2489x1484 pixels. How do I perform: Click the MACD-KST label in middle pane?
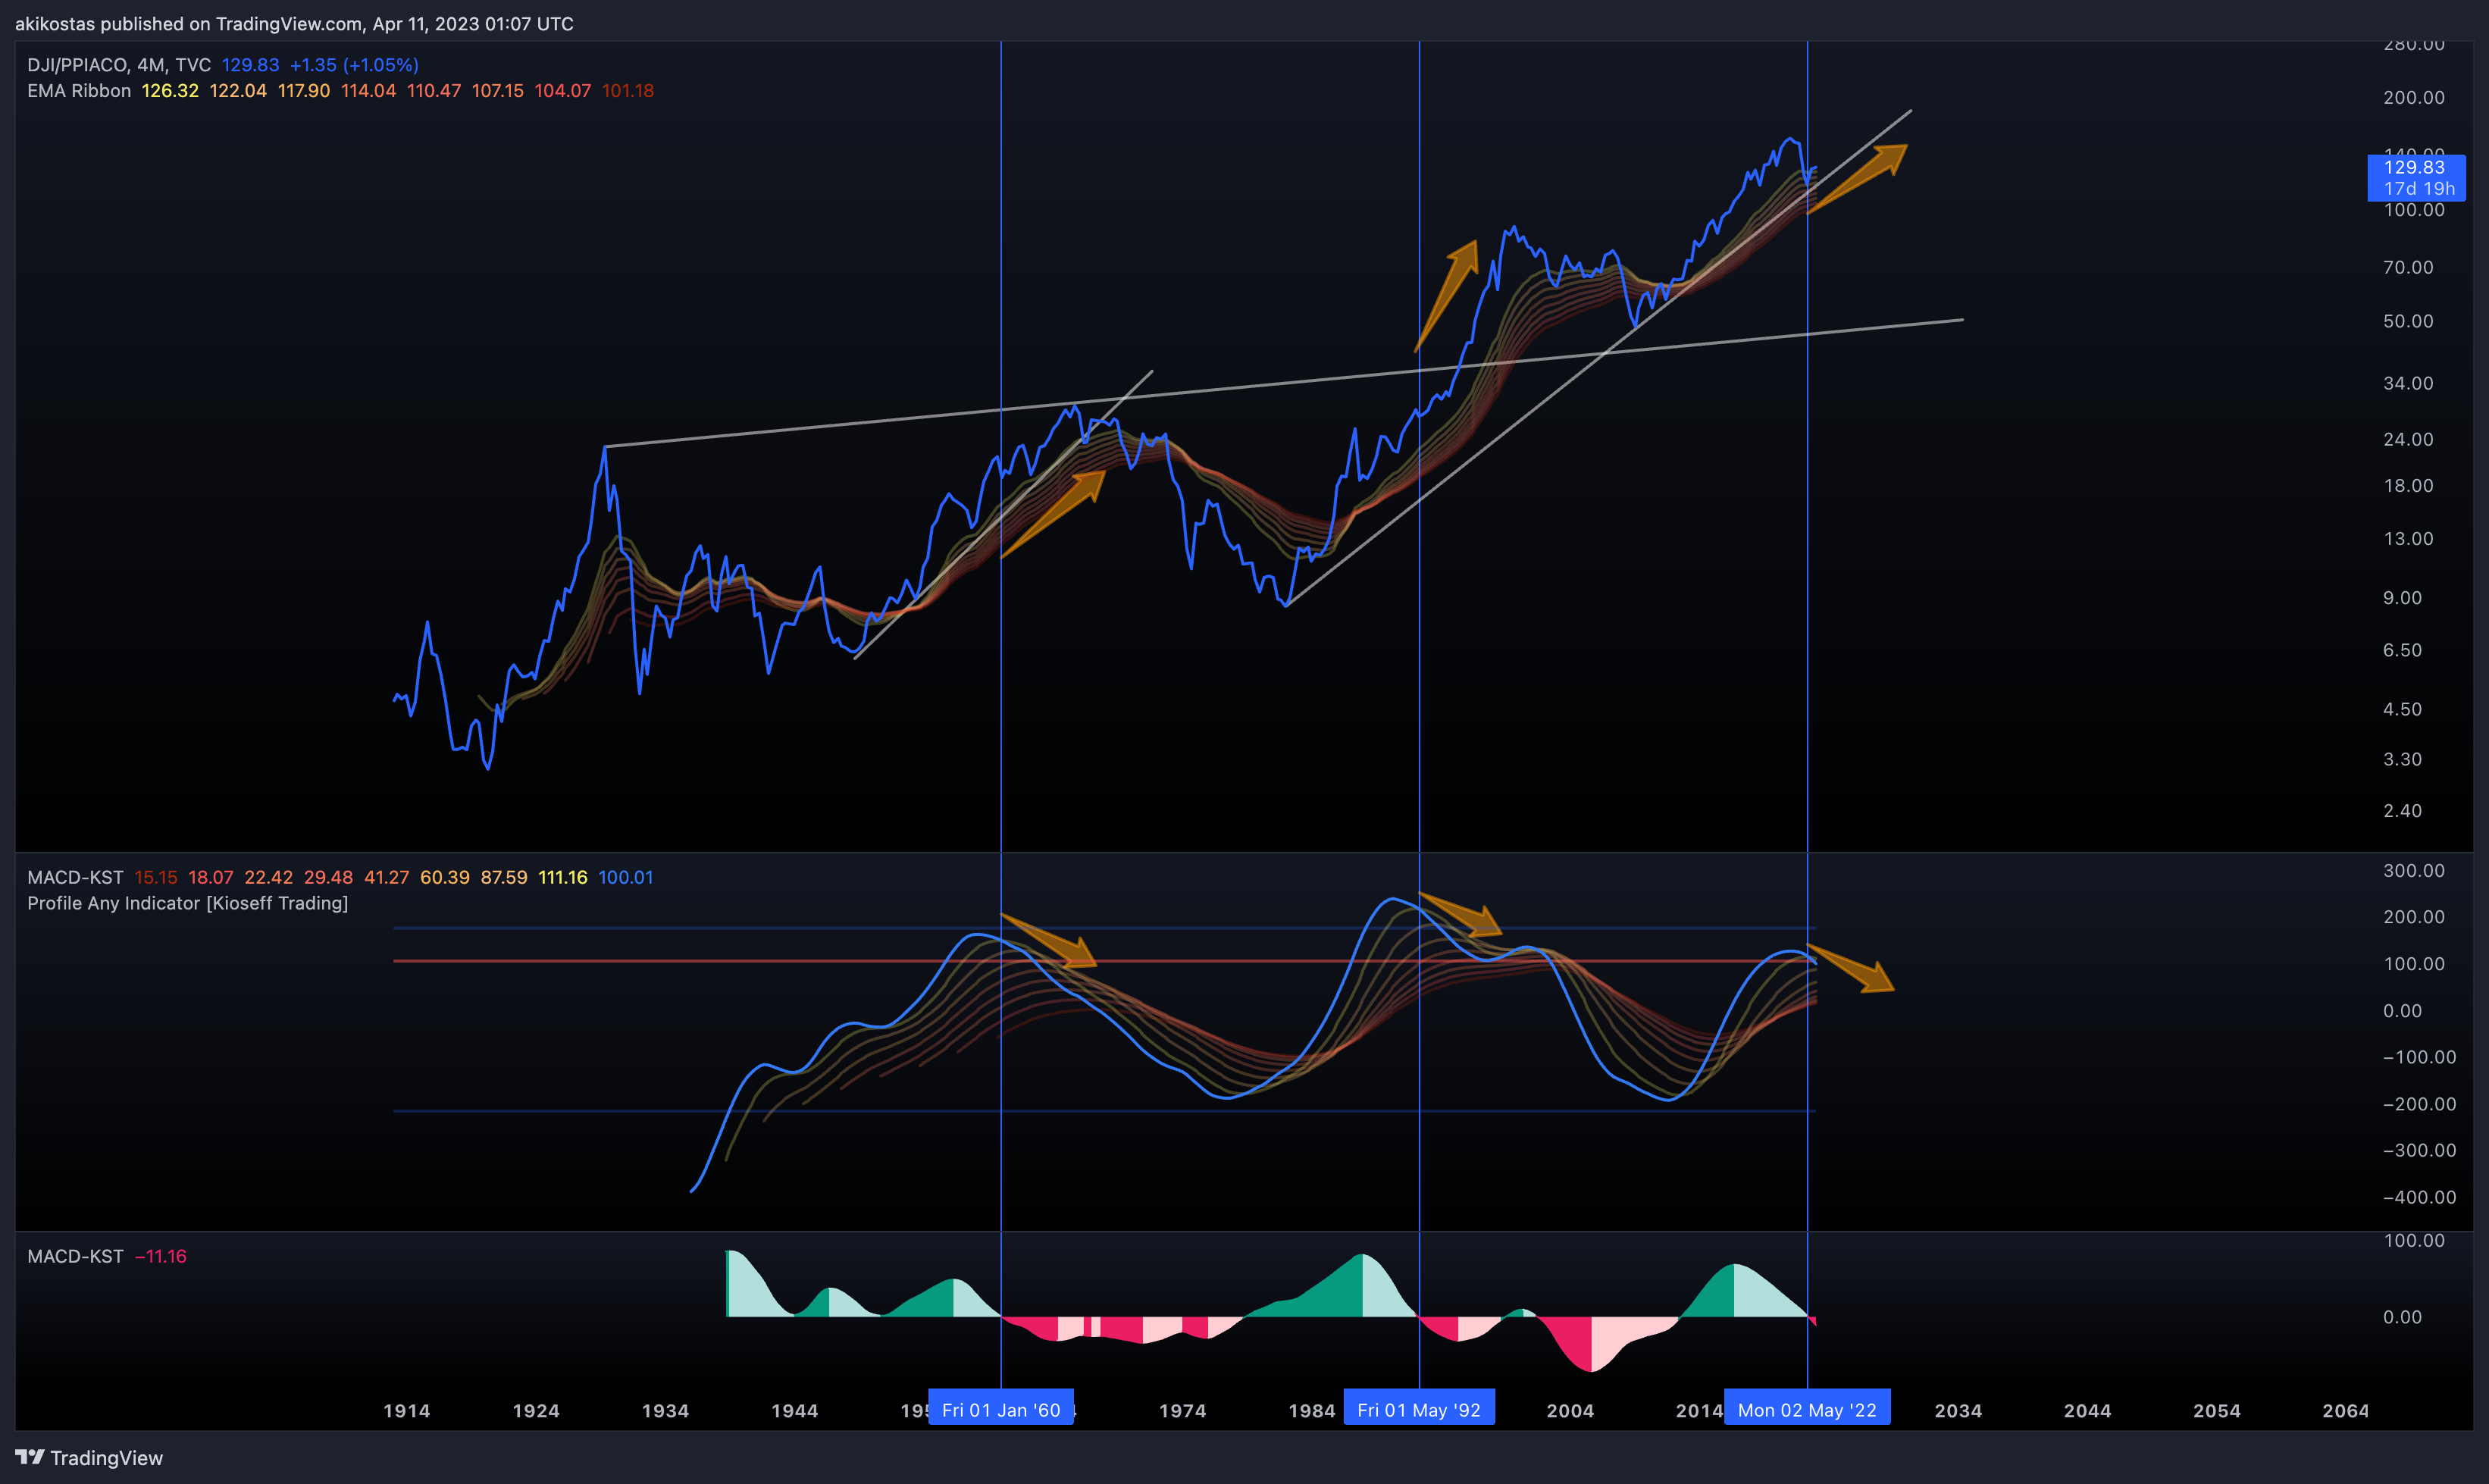click(x=75, y=878)
